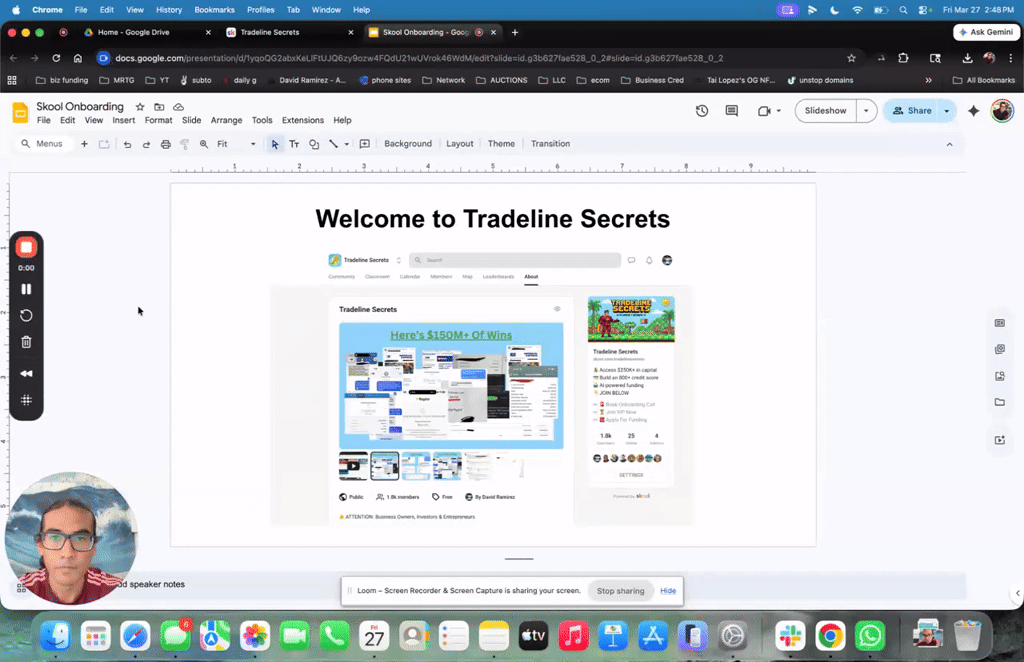Screen dimensions: 1024x662
Task: Open the Insert menu
Action: pos(123,120)
